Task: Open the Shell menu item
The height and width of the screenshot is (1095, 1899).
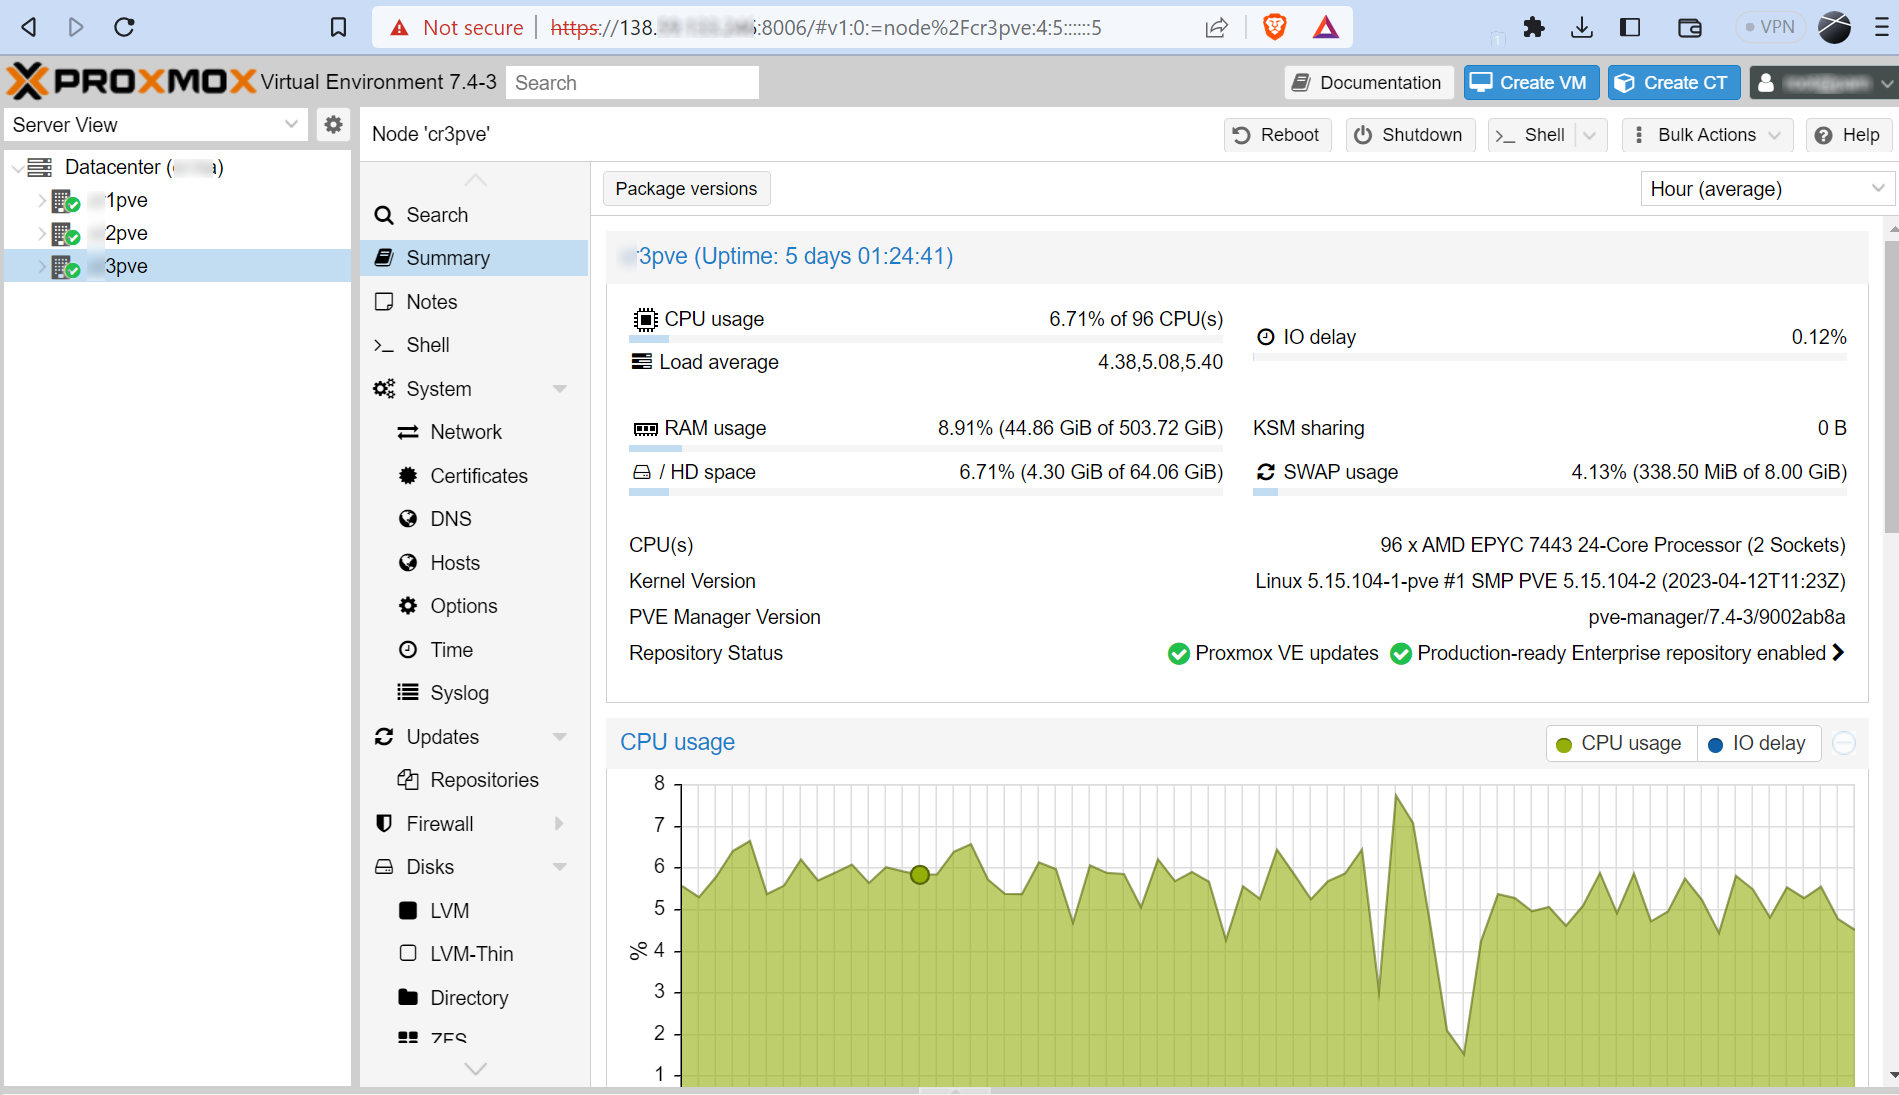Action: (474, 345)
